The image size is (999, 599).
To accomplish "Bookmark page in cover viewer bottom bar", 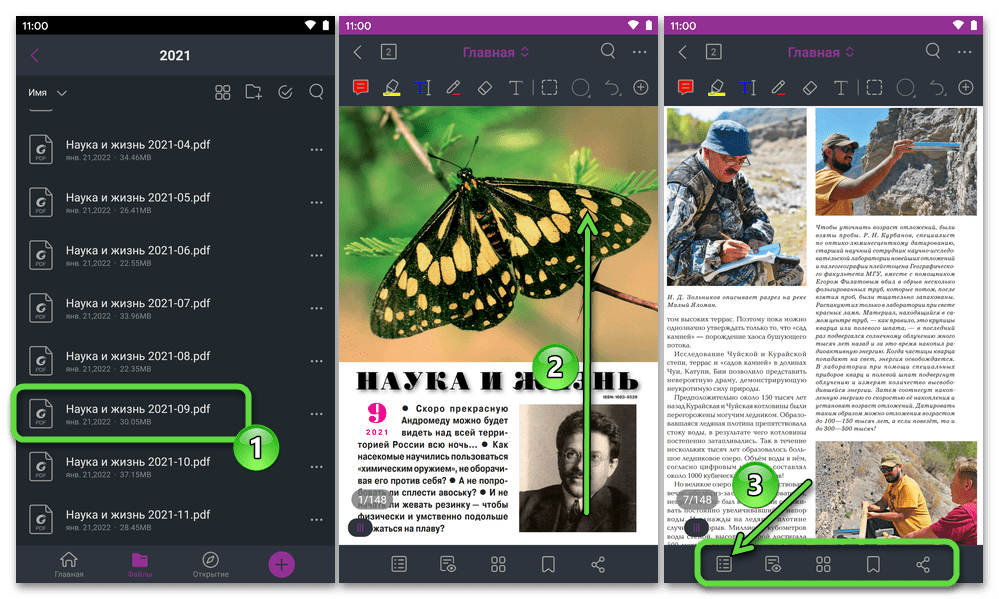I will (x=548, y=564).
